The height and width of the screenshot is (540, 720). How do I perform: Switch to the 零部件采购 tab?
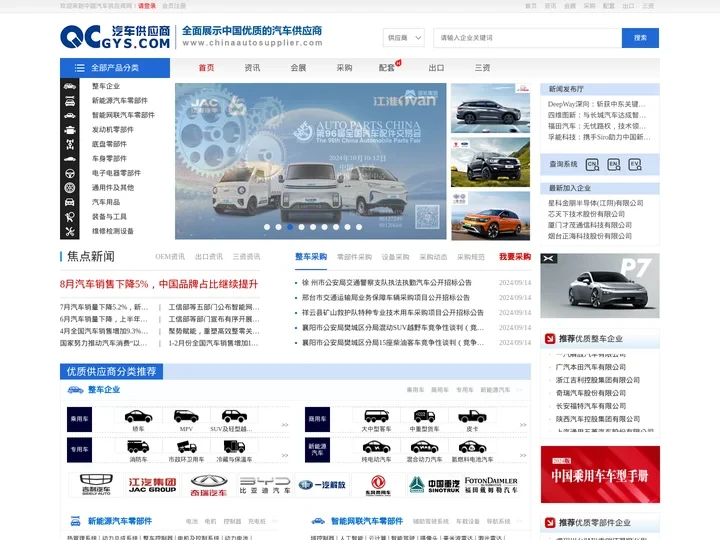(x=354, y=257)
